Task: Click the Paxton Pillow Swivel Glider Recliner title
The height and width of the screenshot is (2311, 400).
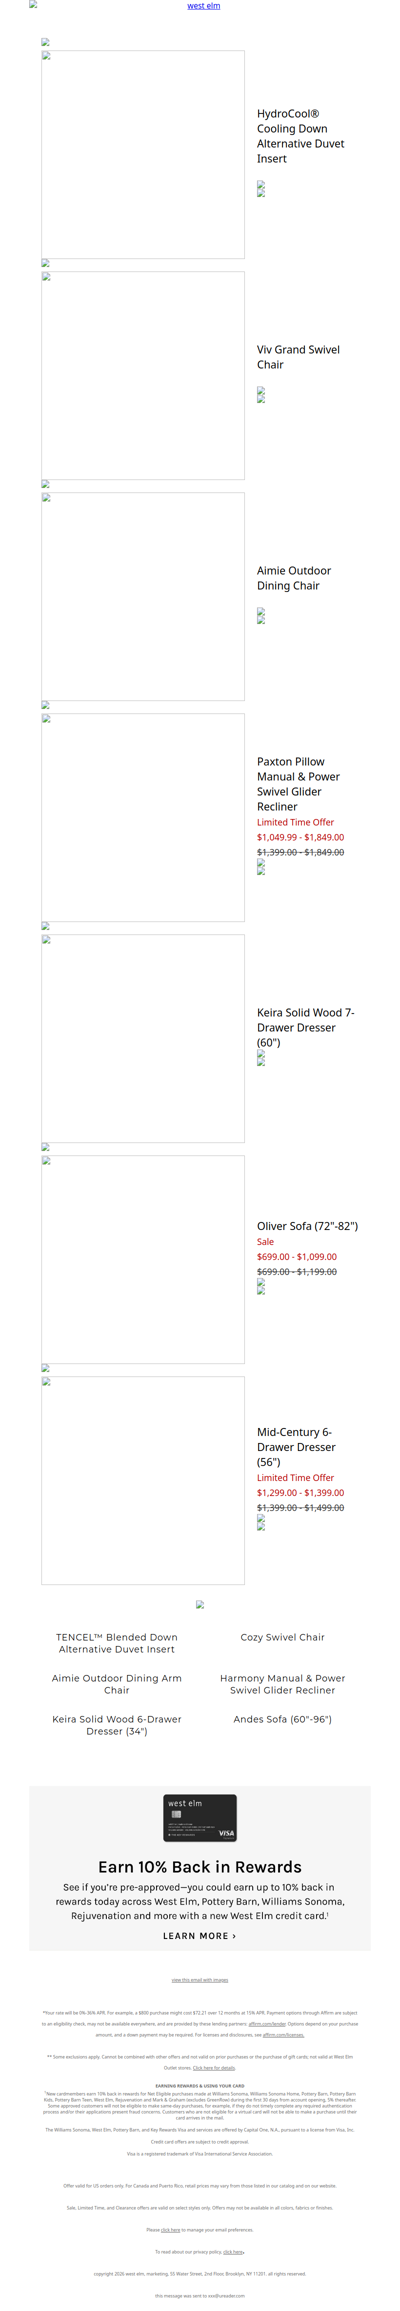Action: click(298, 784)
